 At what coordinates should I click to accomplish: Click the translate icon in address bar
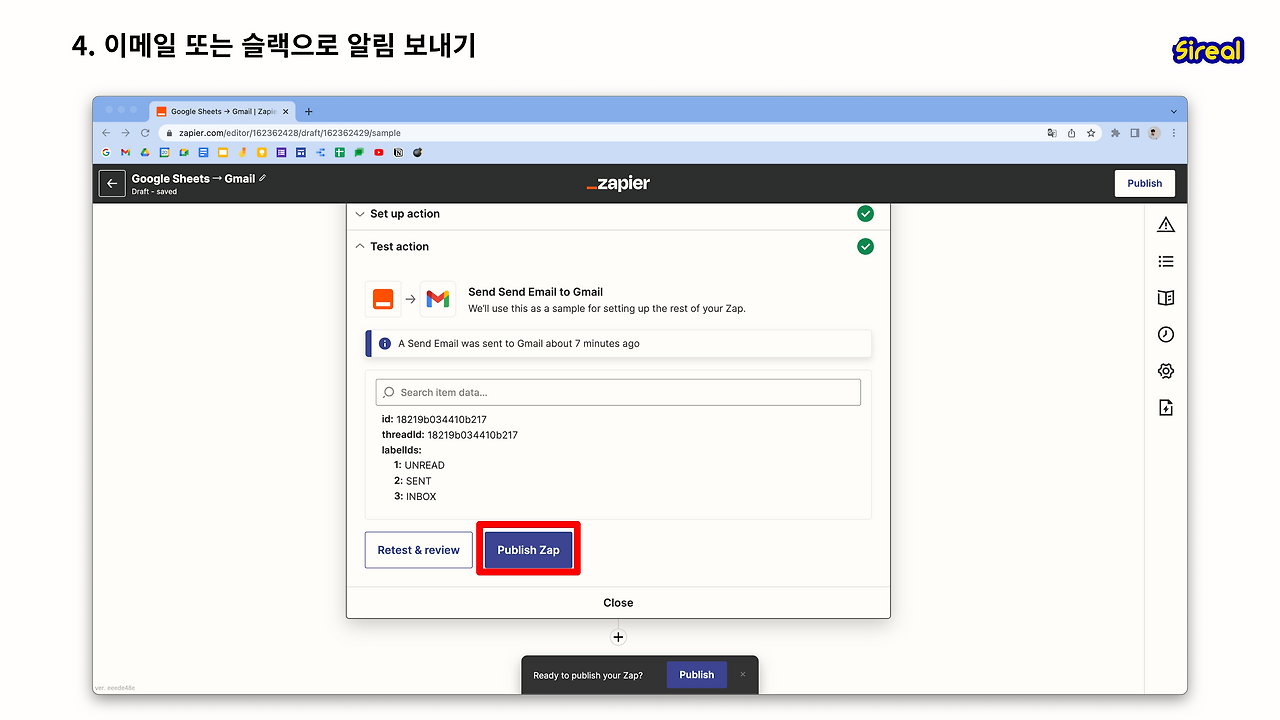(1052, 133)
